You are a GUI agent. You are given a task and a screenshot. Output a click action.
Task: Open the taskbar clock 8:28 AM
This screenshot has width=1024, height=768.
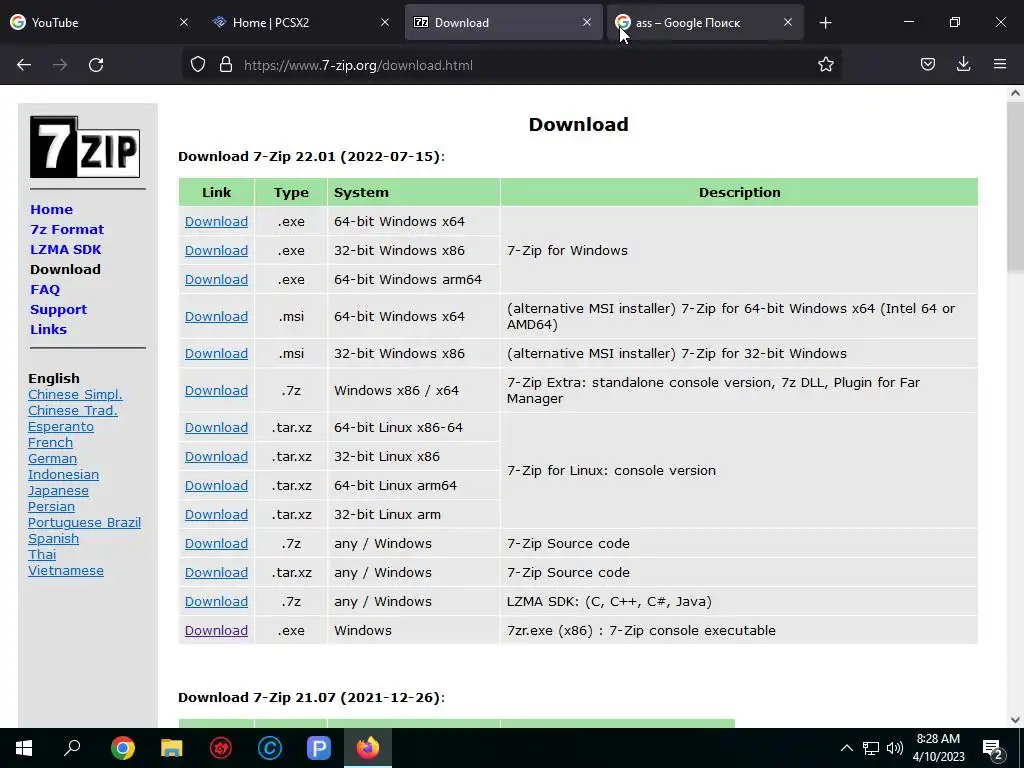(938, 748)
